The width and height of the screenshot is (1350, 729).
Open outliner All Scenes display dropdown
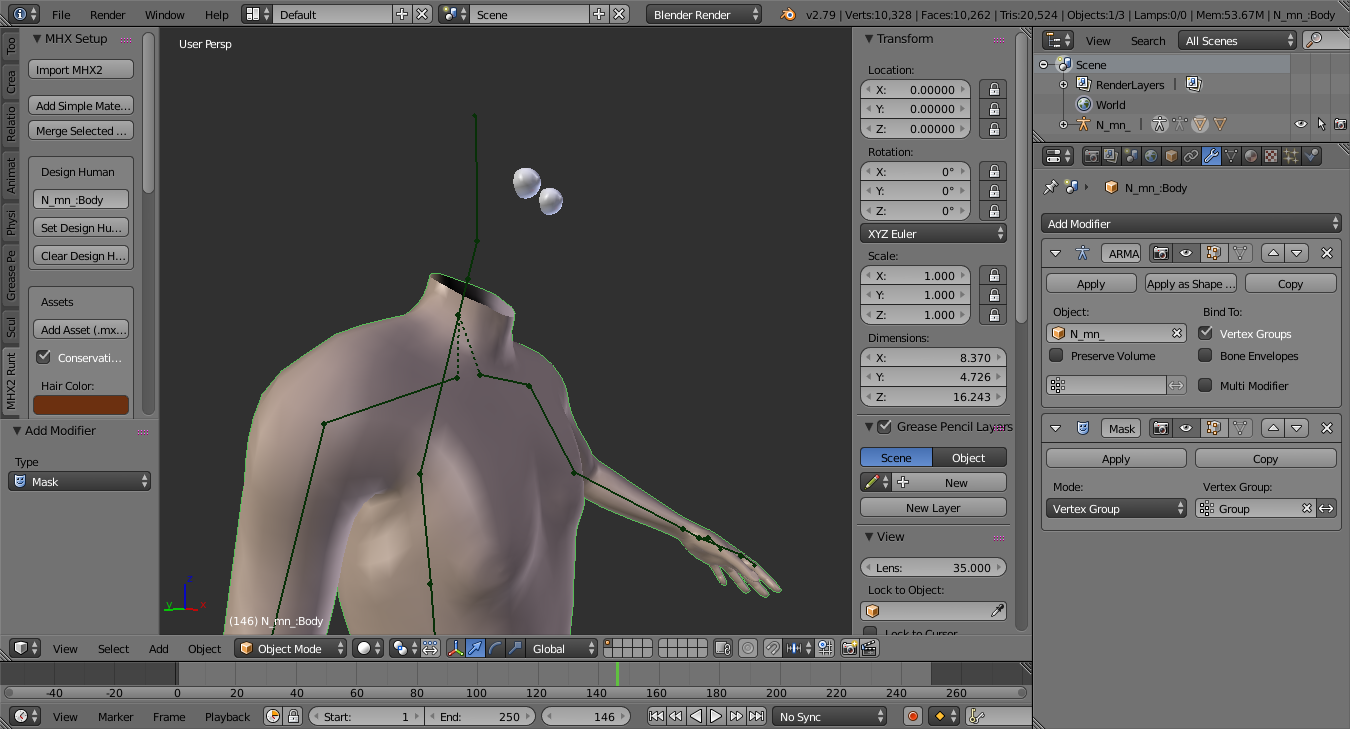point(1237,40)
